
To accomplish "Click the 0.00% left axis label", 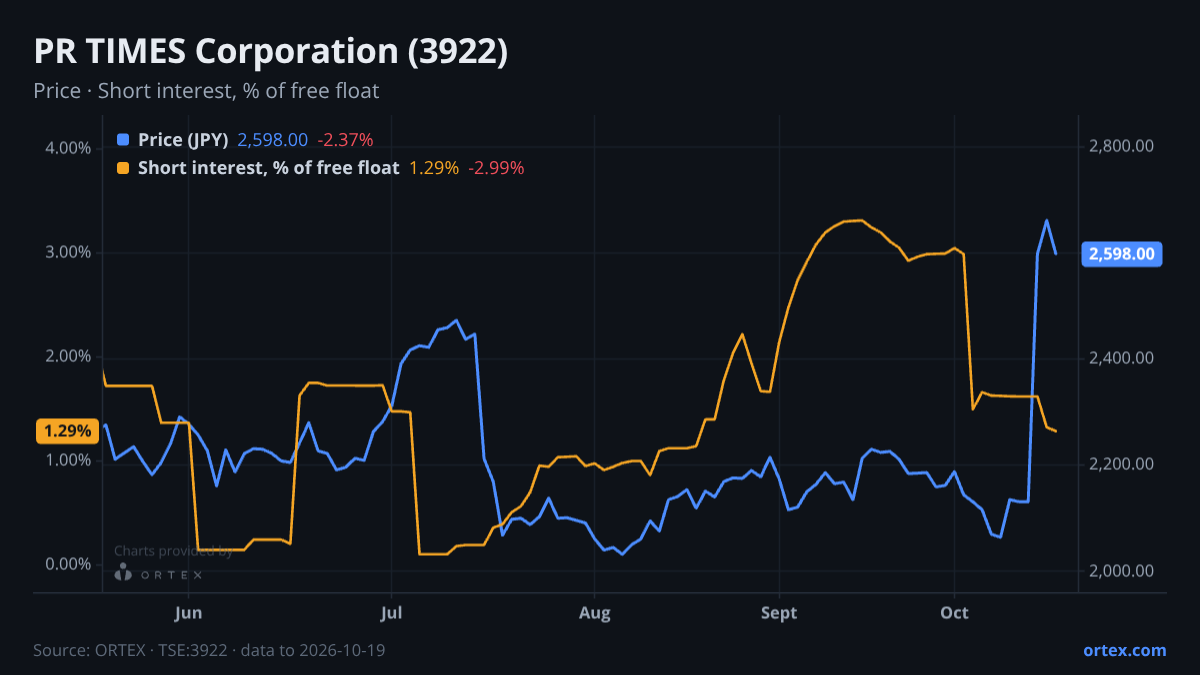I will (x=69, y=565).
